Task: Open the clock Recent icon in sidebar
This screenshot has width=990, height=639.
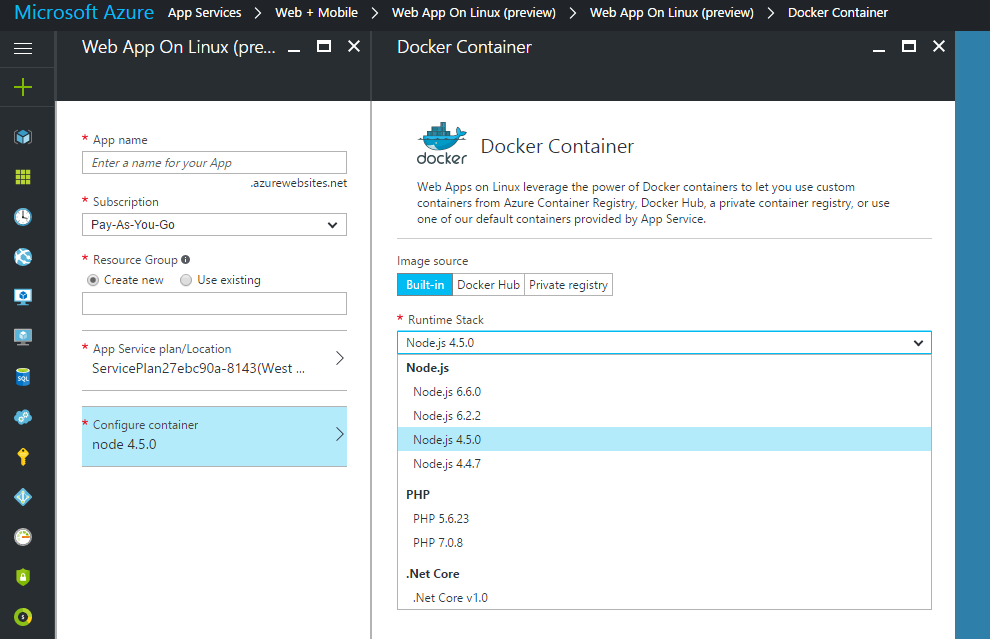Action: coord(23,217)
